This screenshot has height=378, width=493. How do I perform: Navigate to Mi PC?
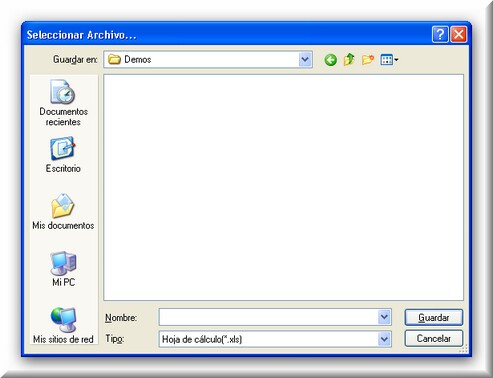point(63,269)
